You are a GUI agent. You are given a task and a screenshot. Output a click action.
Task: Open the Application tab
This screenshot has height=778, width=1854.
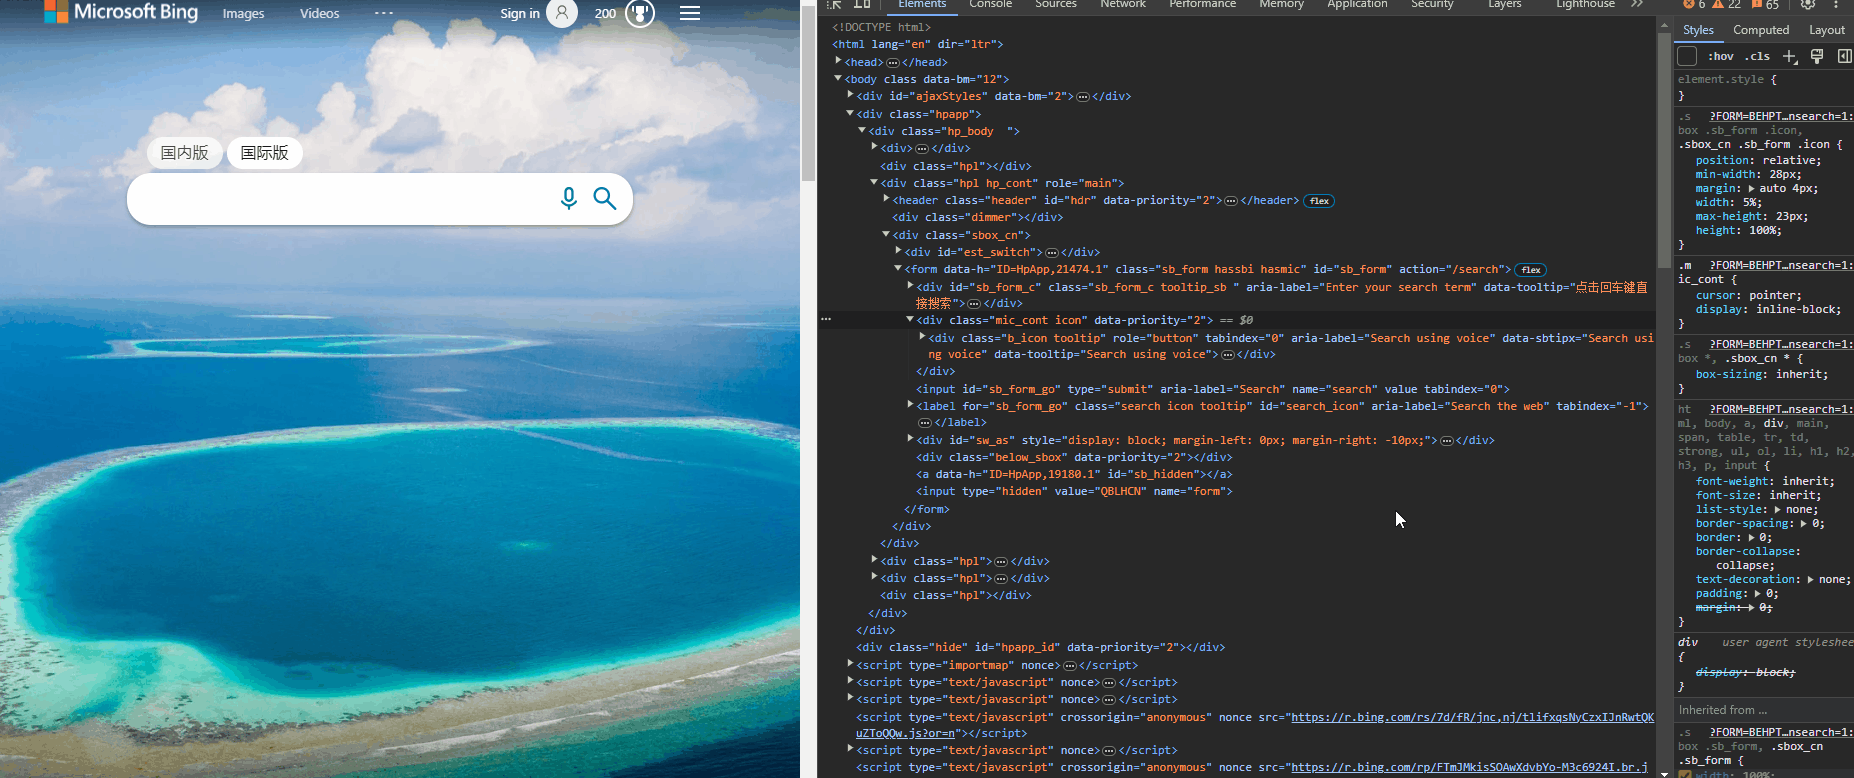(x=1357, y=4)
